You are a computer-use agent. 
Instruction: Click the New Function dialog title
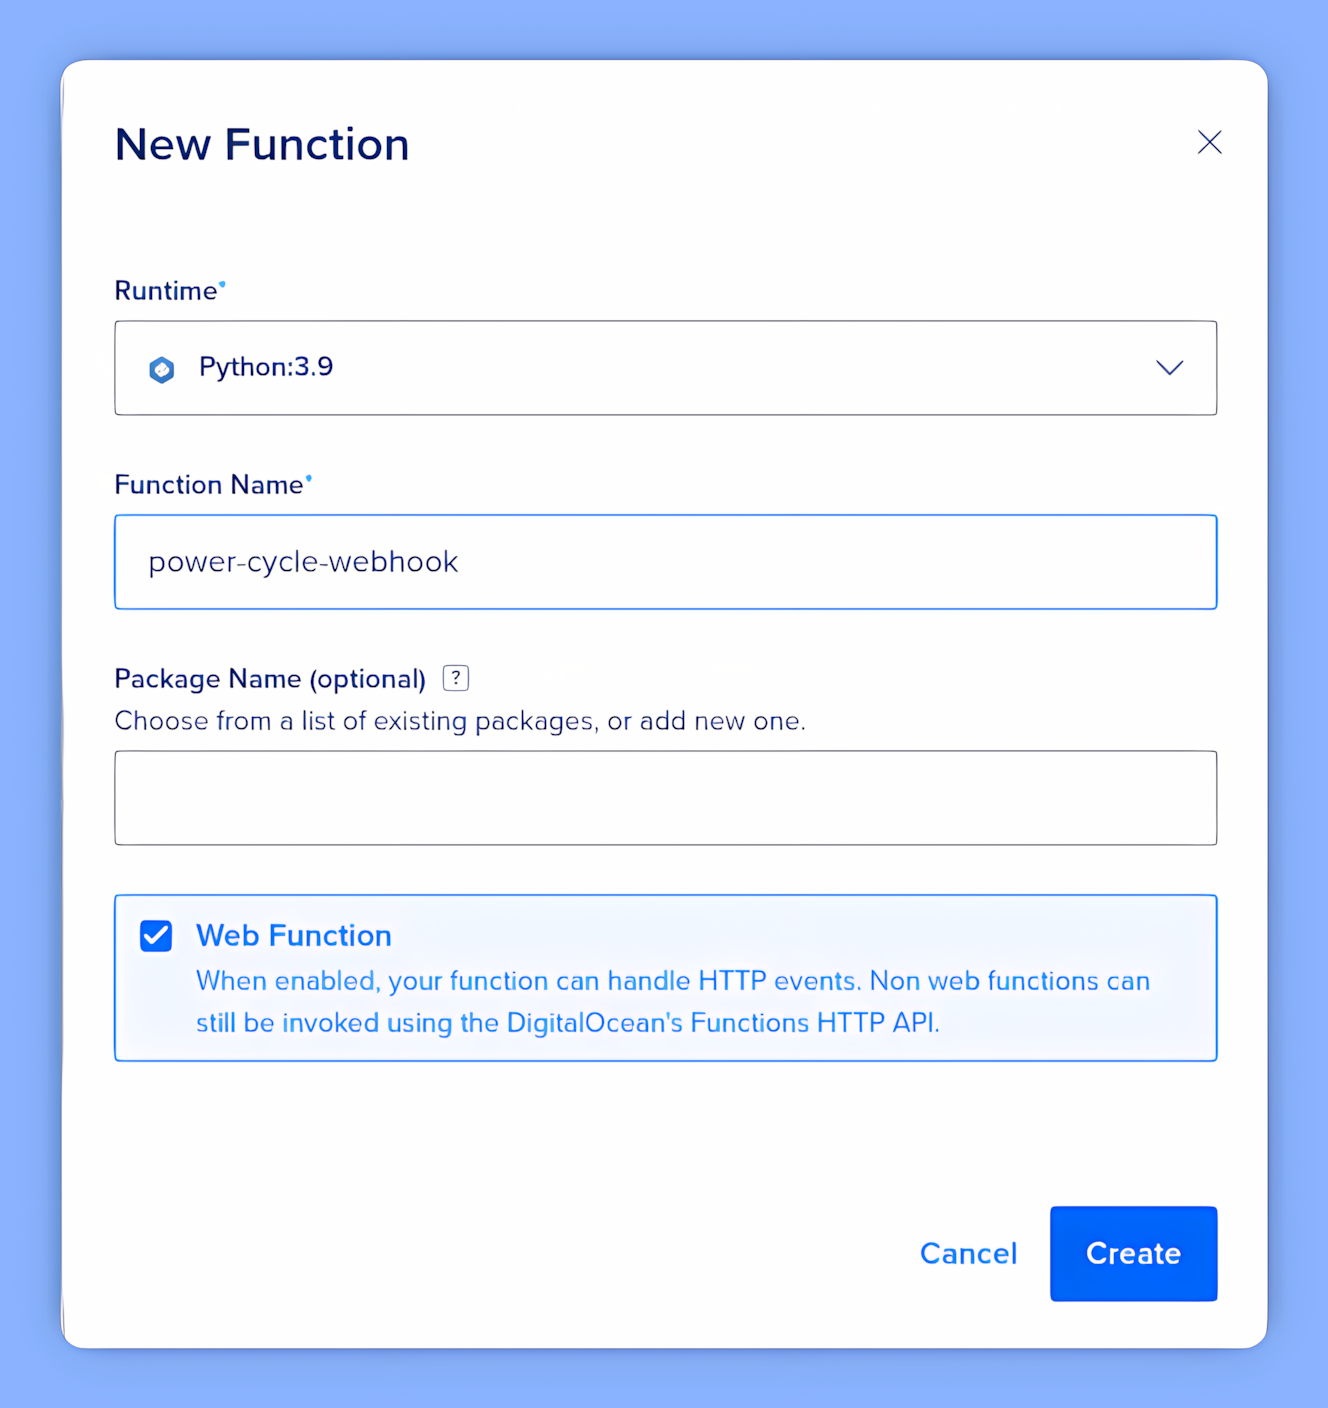262,144
